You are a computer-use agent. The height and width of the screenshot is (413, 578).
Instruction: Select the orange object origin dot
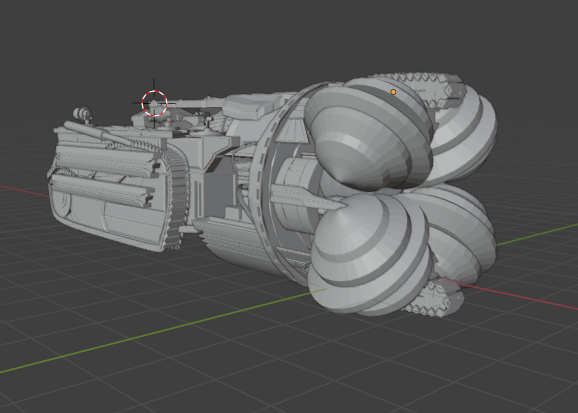(393, 92)
